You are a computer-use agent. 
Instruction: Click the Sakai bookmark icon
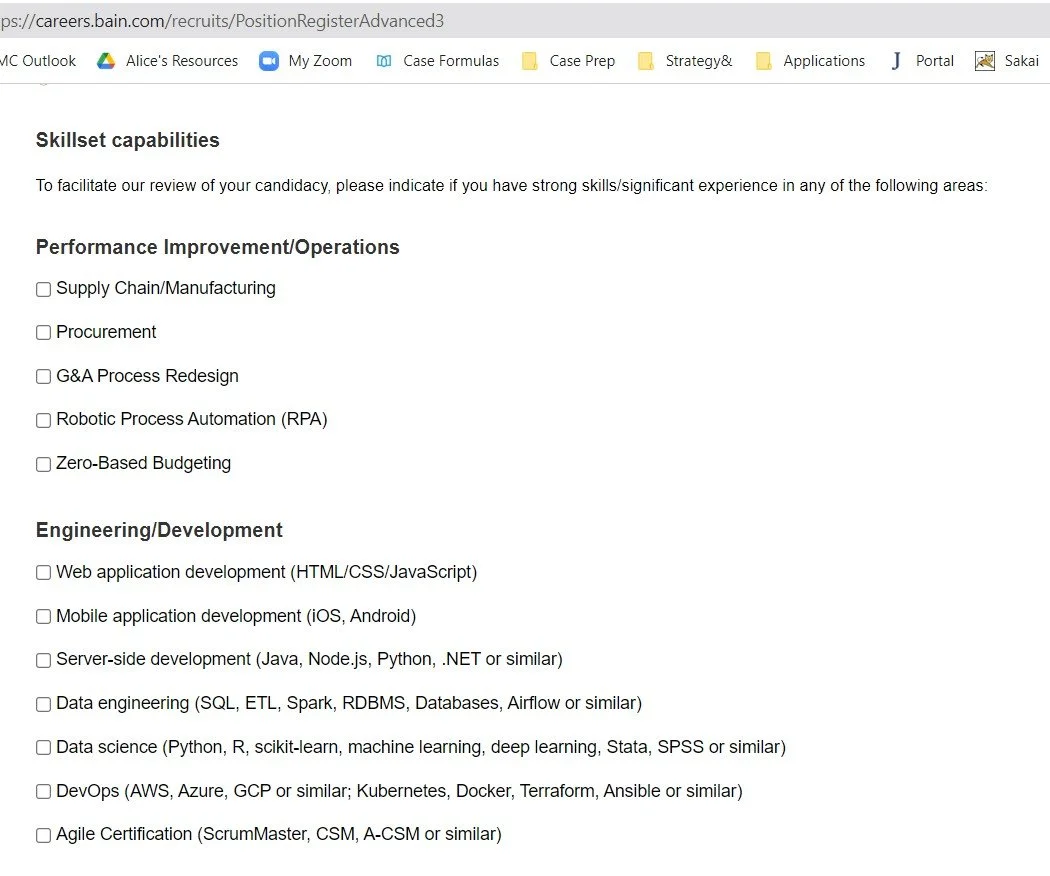(984, 61)
